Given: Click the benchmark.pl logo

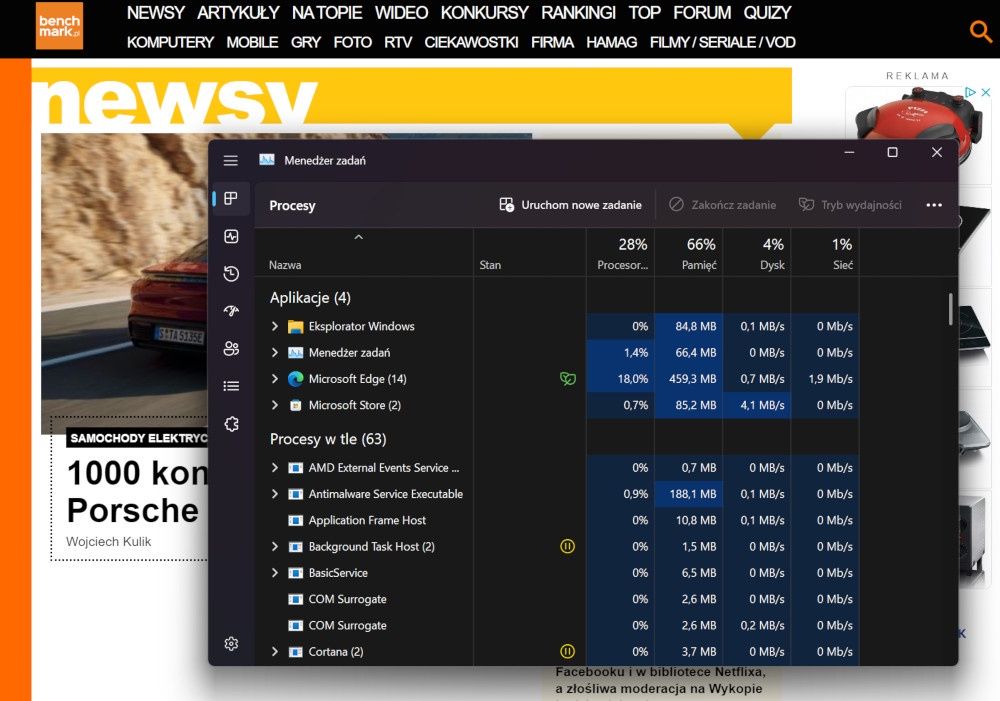Looking at the screenshot, I should [59, 26].
